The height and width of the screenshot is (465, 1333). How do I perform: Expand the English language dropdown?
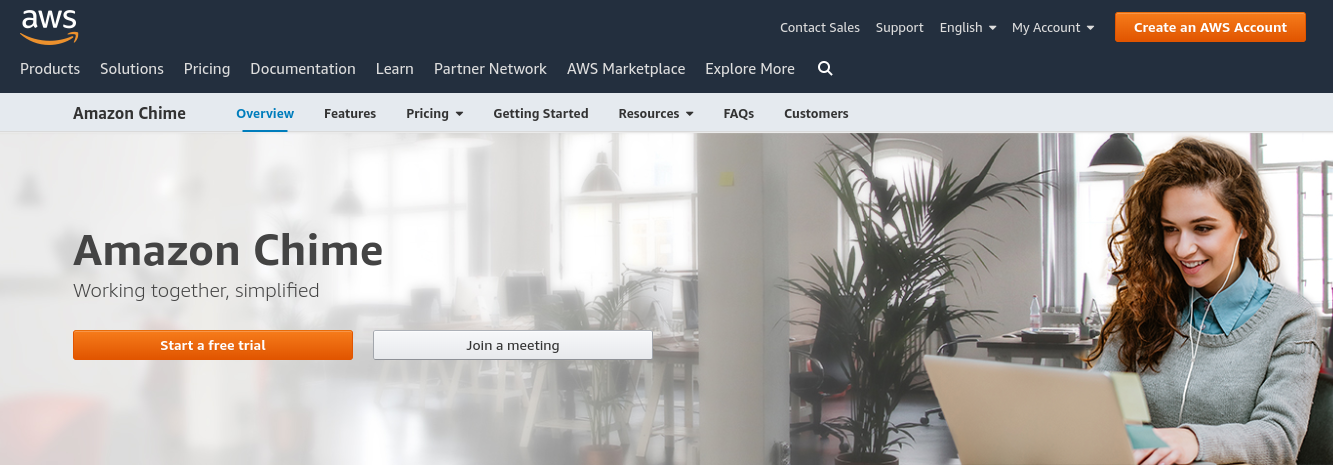(968, 28)
